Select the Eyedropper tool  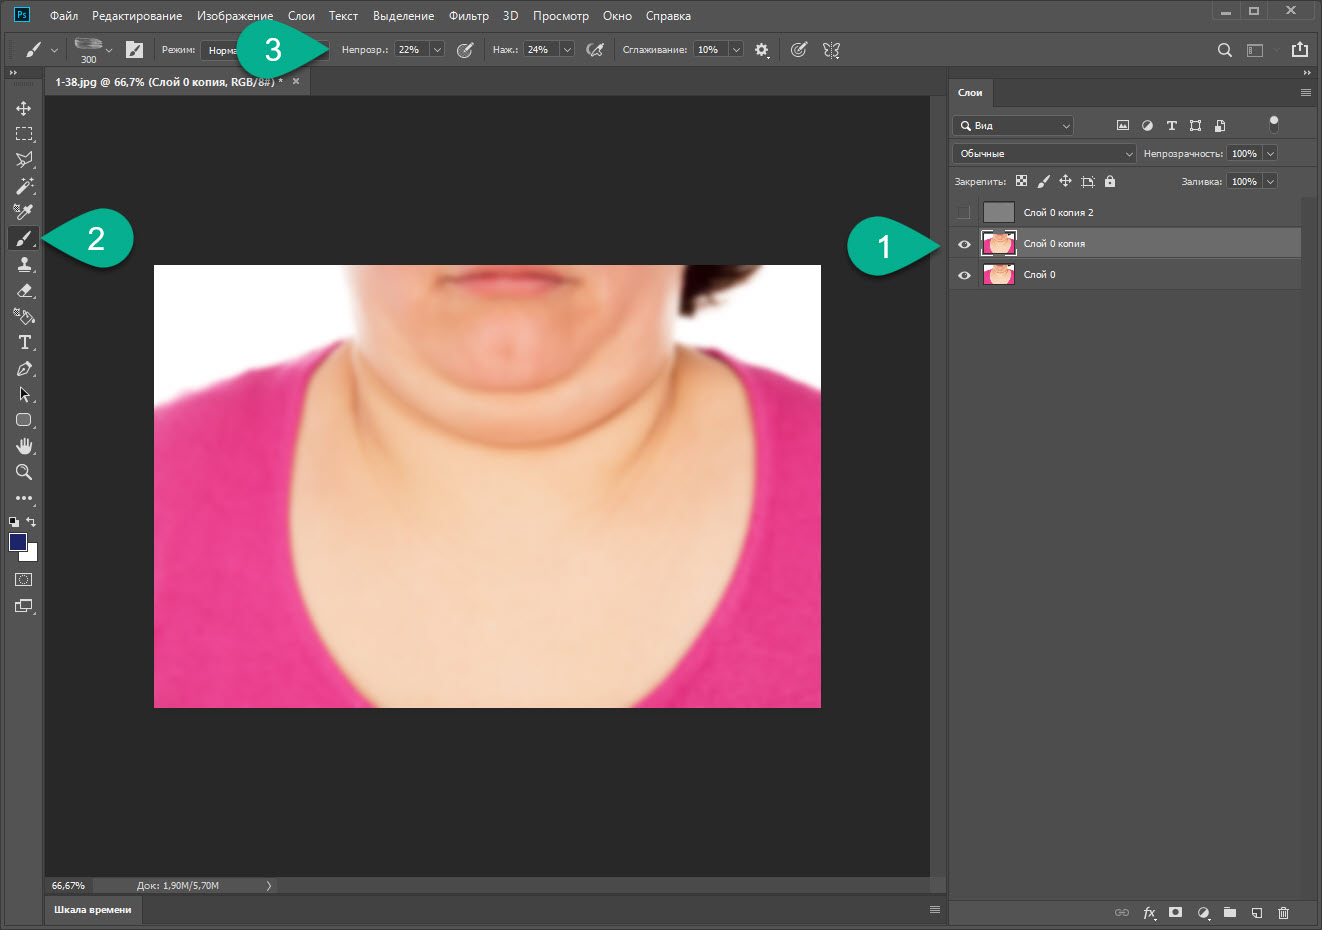coord(24,212)
